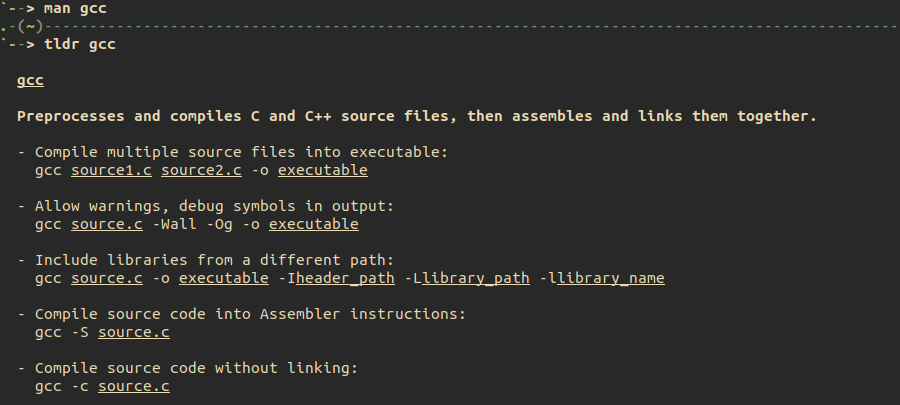Click executable in the multiple source files example
This screenshot has height=405, width=900.
coord(323,170)
